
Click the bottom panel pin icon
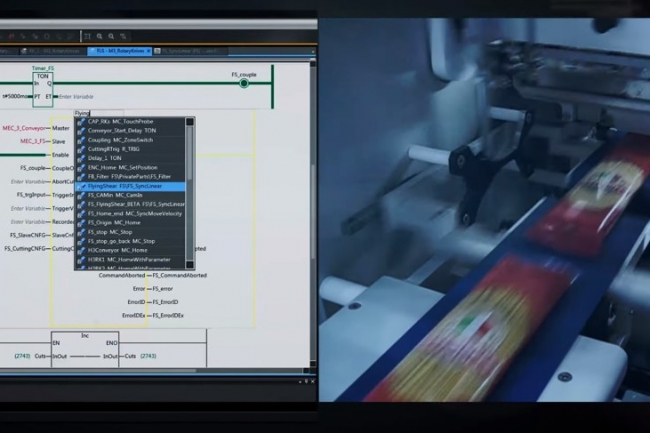click(306, 381)
